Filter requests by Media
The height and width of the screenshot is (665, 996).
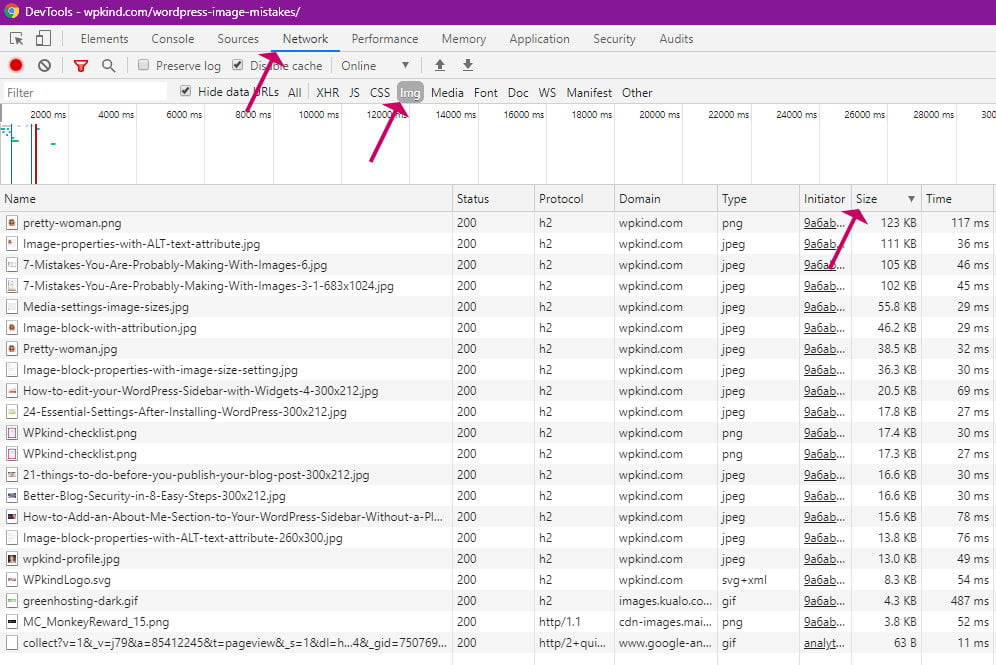(x=447, y=93)
